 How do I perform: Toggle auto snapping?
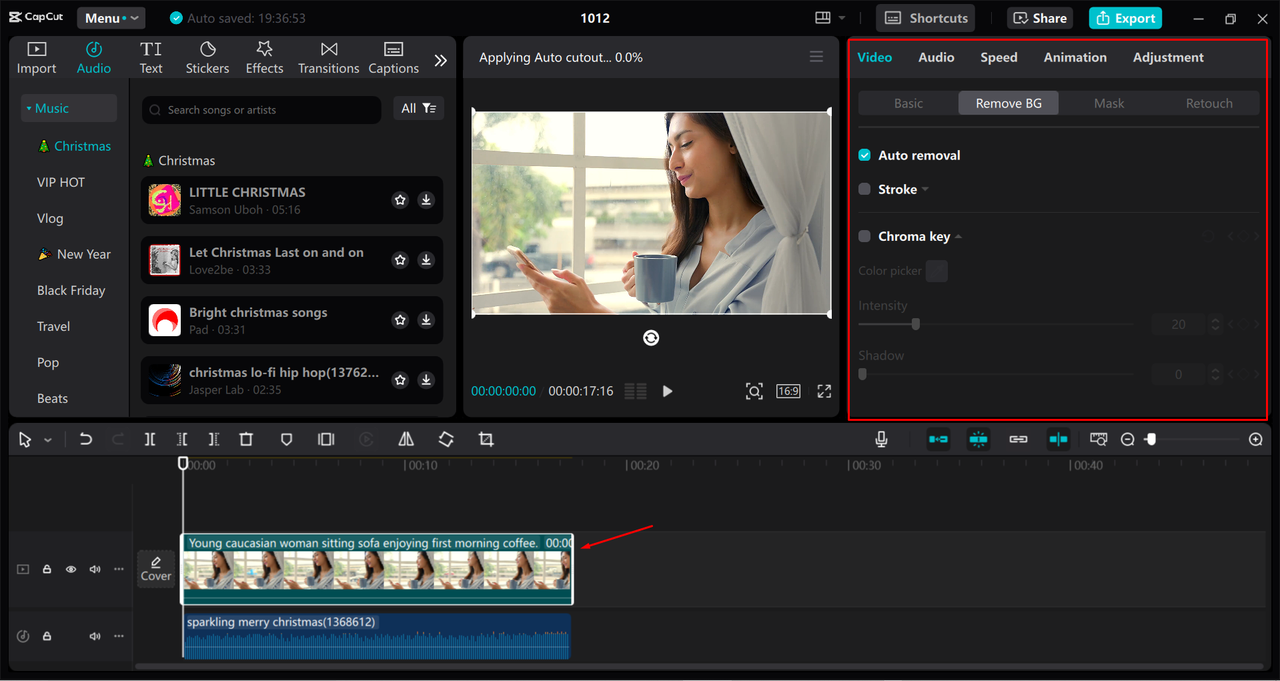click(x=978, y=439)
